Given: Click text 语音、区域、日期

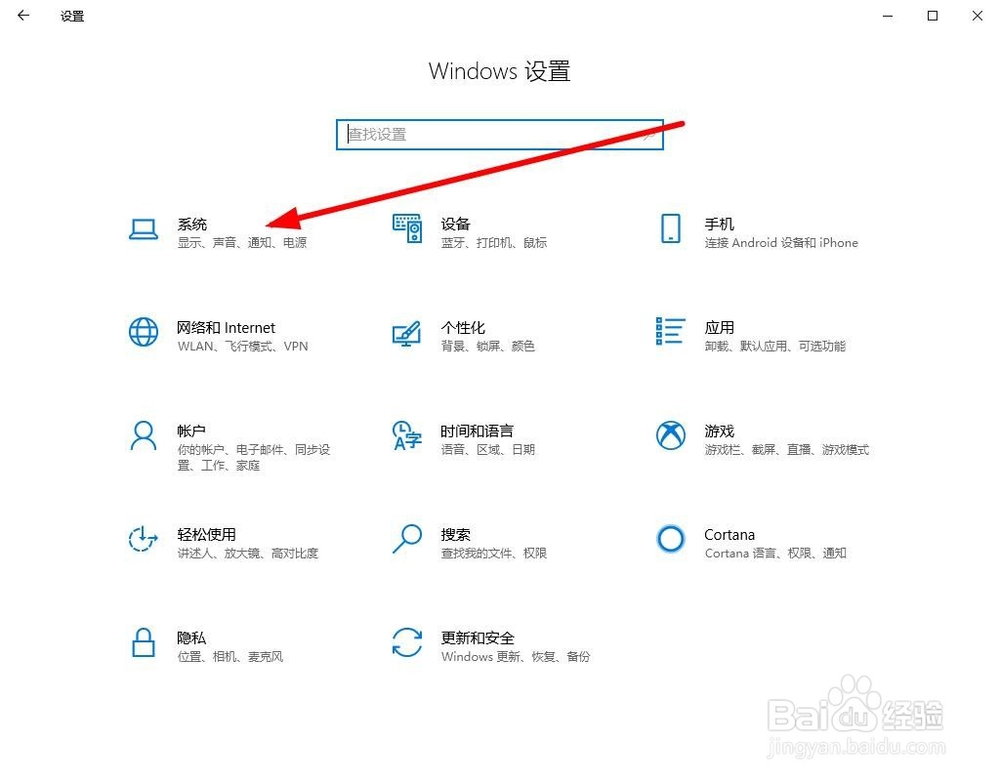Looking at the screenshot, I should 488,449.
